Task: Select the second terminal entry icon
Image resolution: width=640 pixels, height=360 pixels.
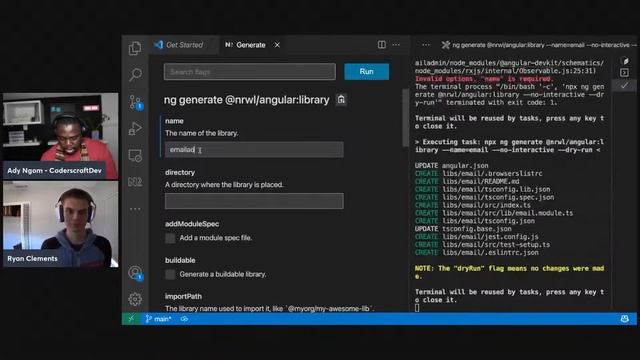Action: [624, 73]
